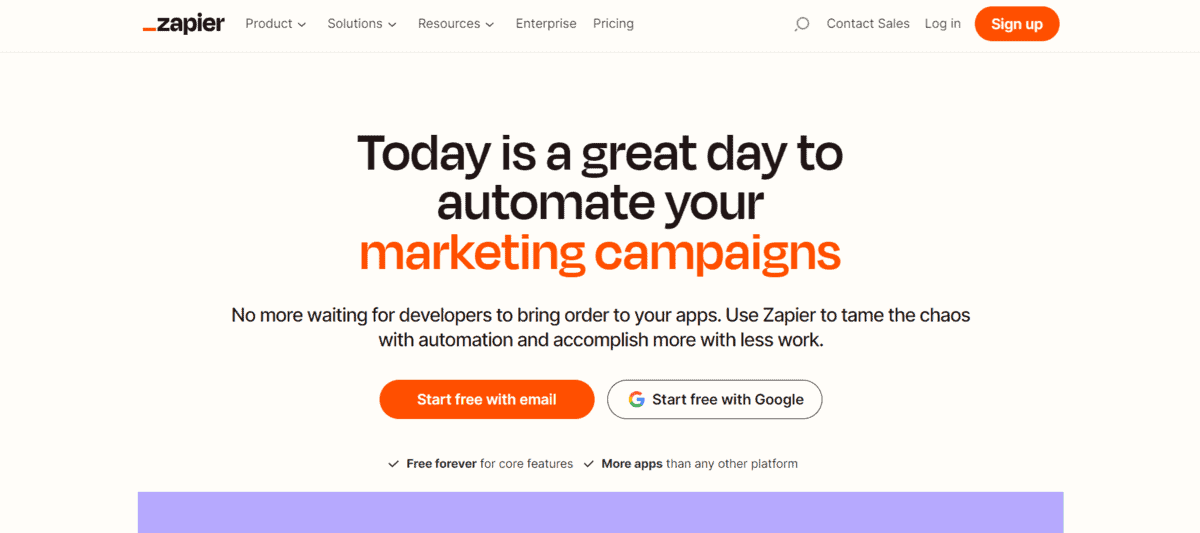Click Contact Sales link
The width and height of the screenshot is (1200, 533).
point(868,24)
